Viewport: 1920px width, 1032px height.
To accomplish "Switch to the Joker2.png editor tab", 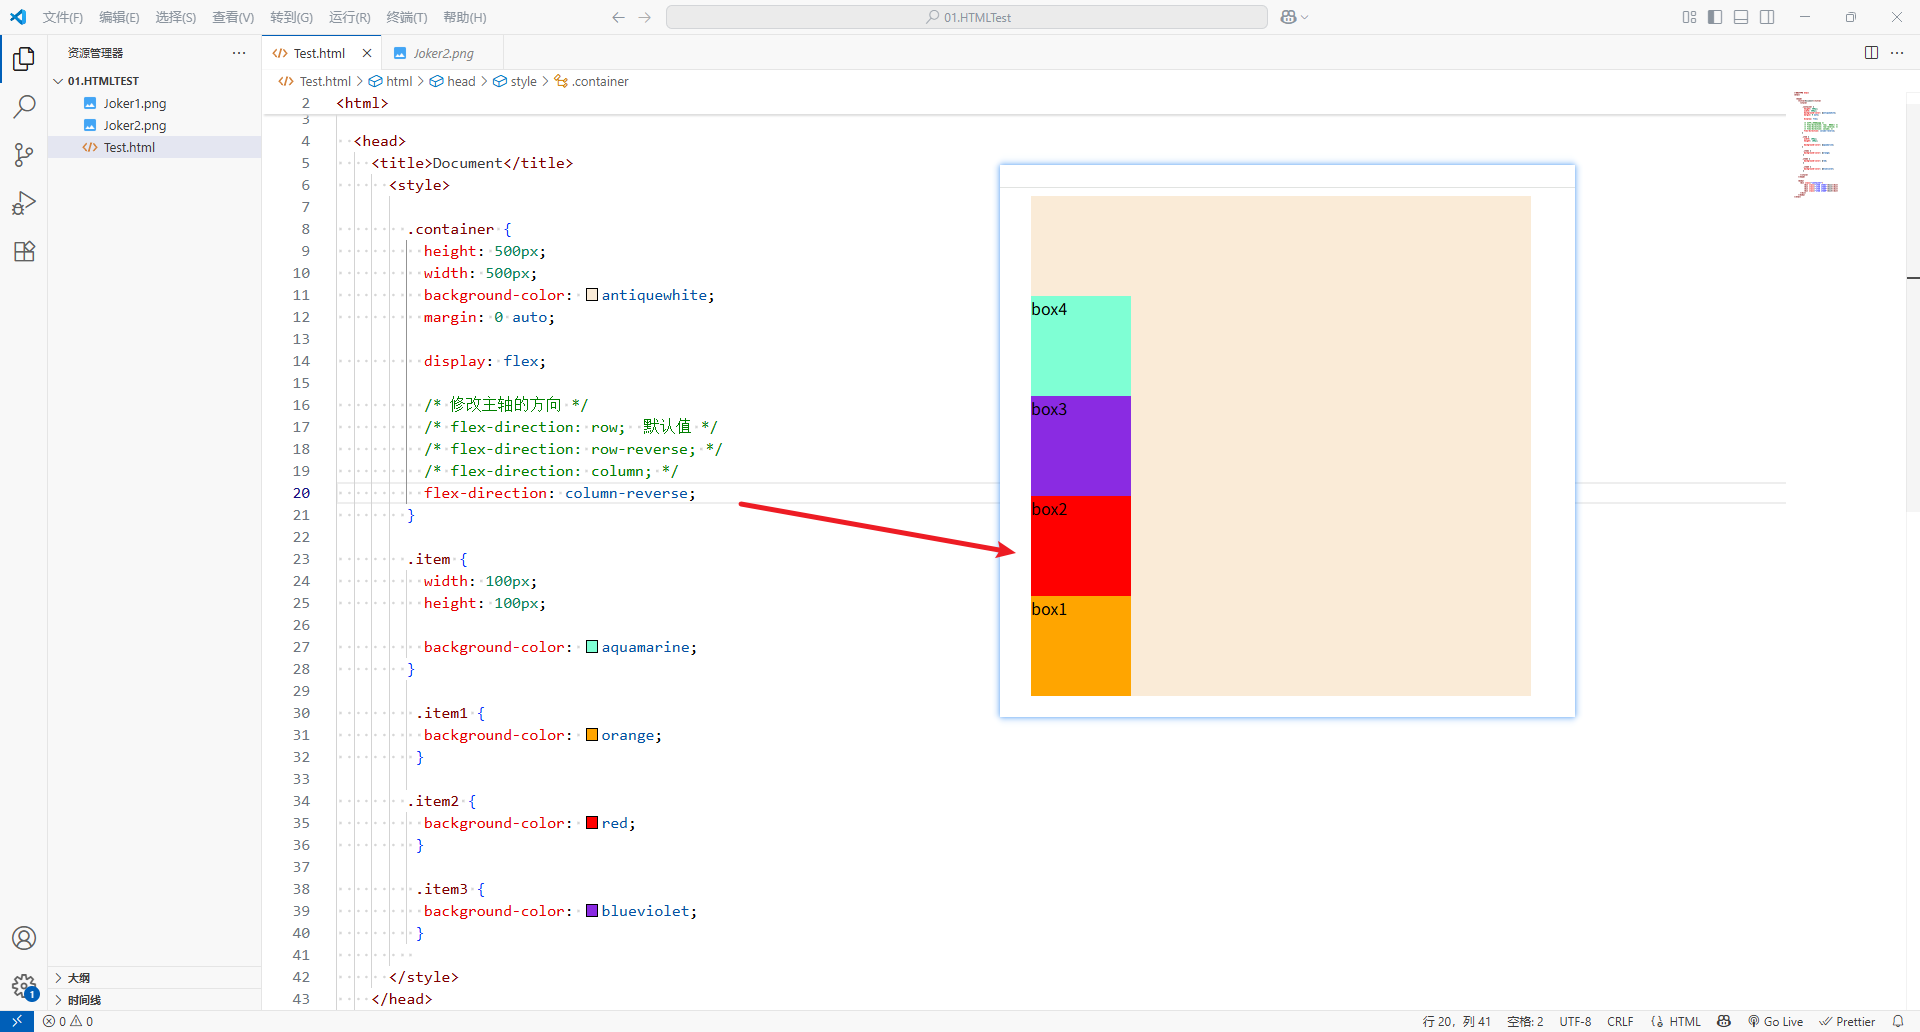I will [x=443, y=53].
